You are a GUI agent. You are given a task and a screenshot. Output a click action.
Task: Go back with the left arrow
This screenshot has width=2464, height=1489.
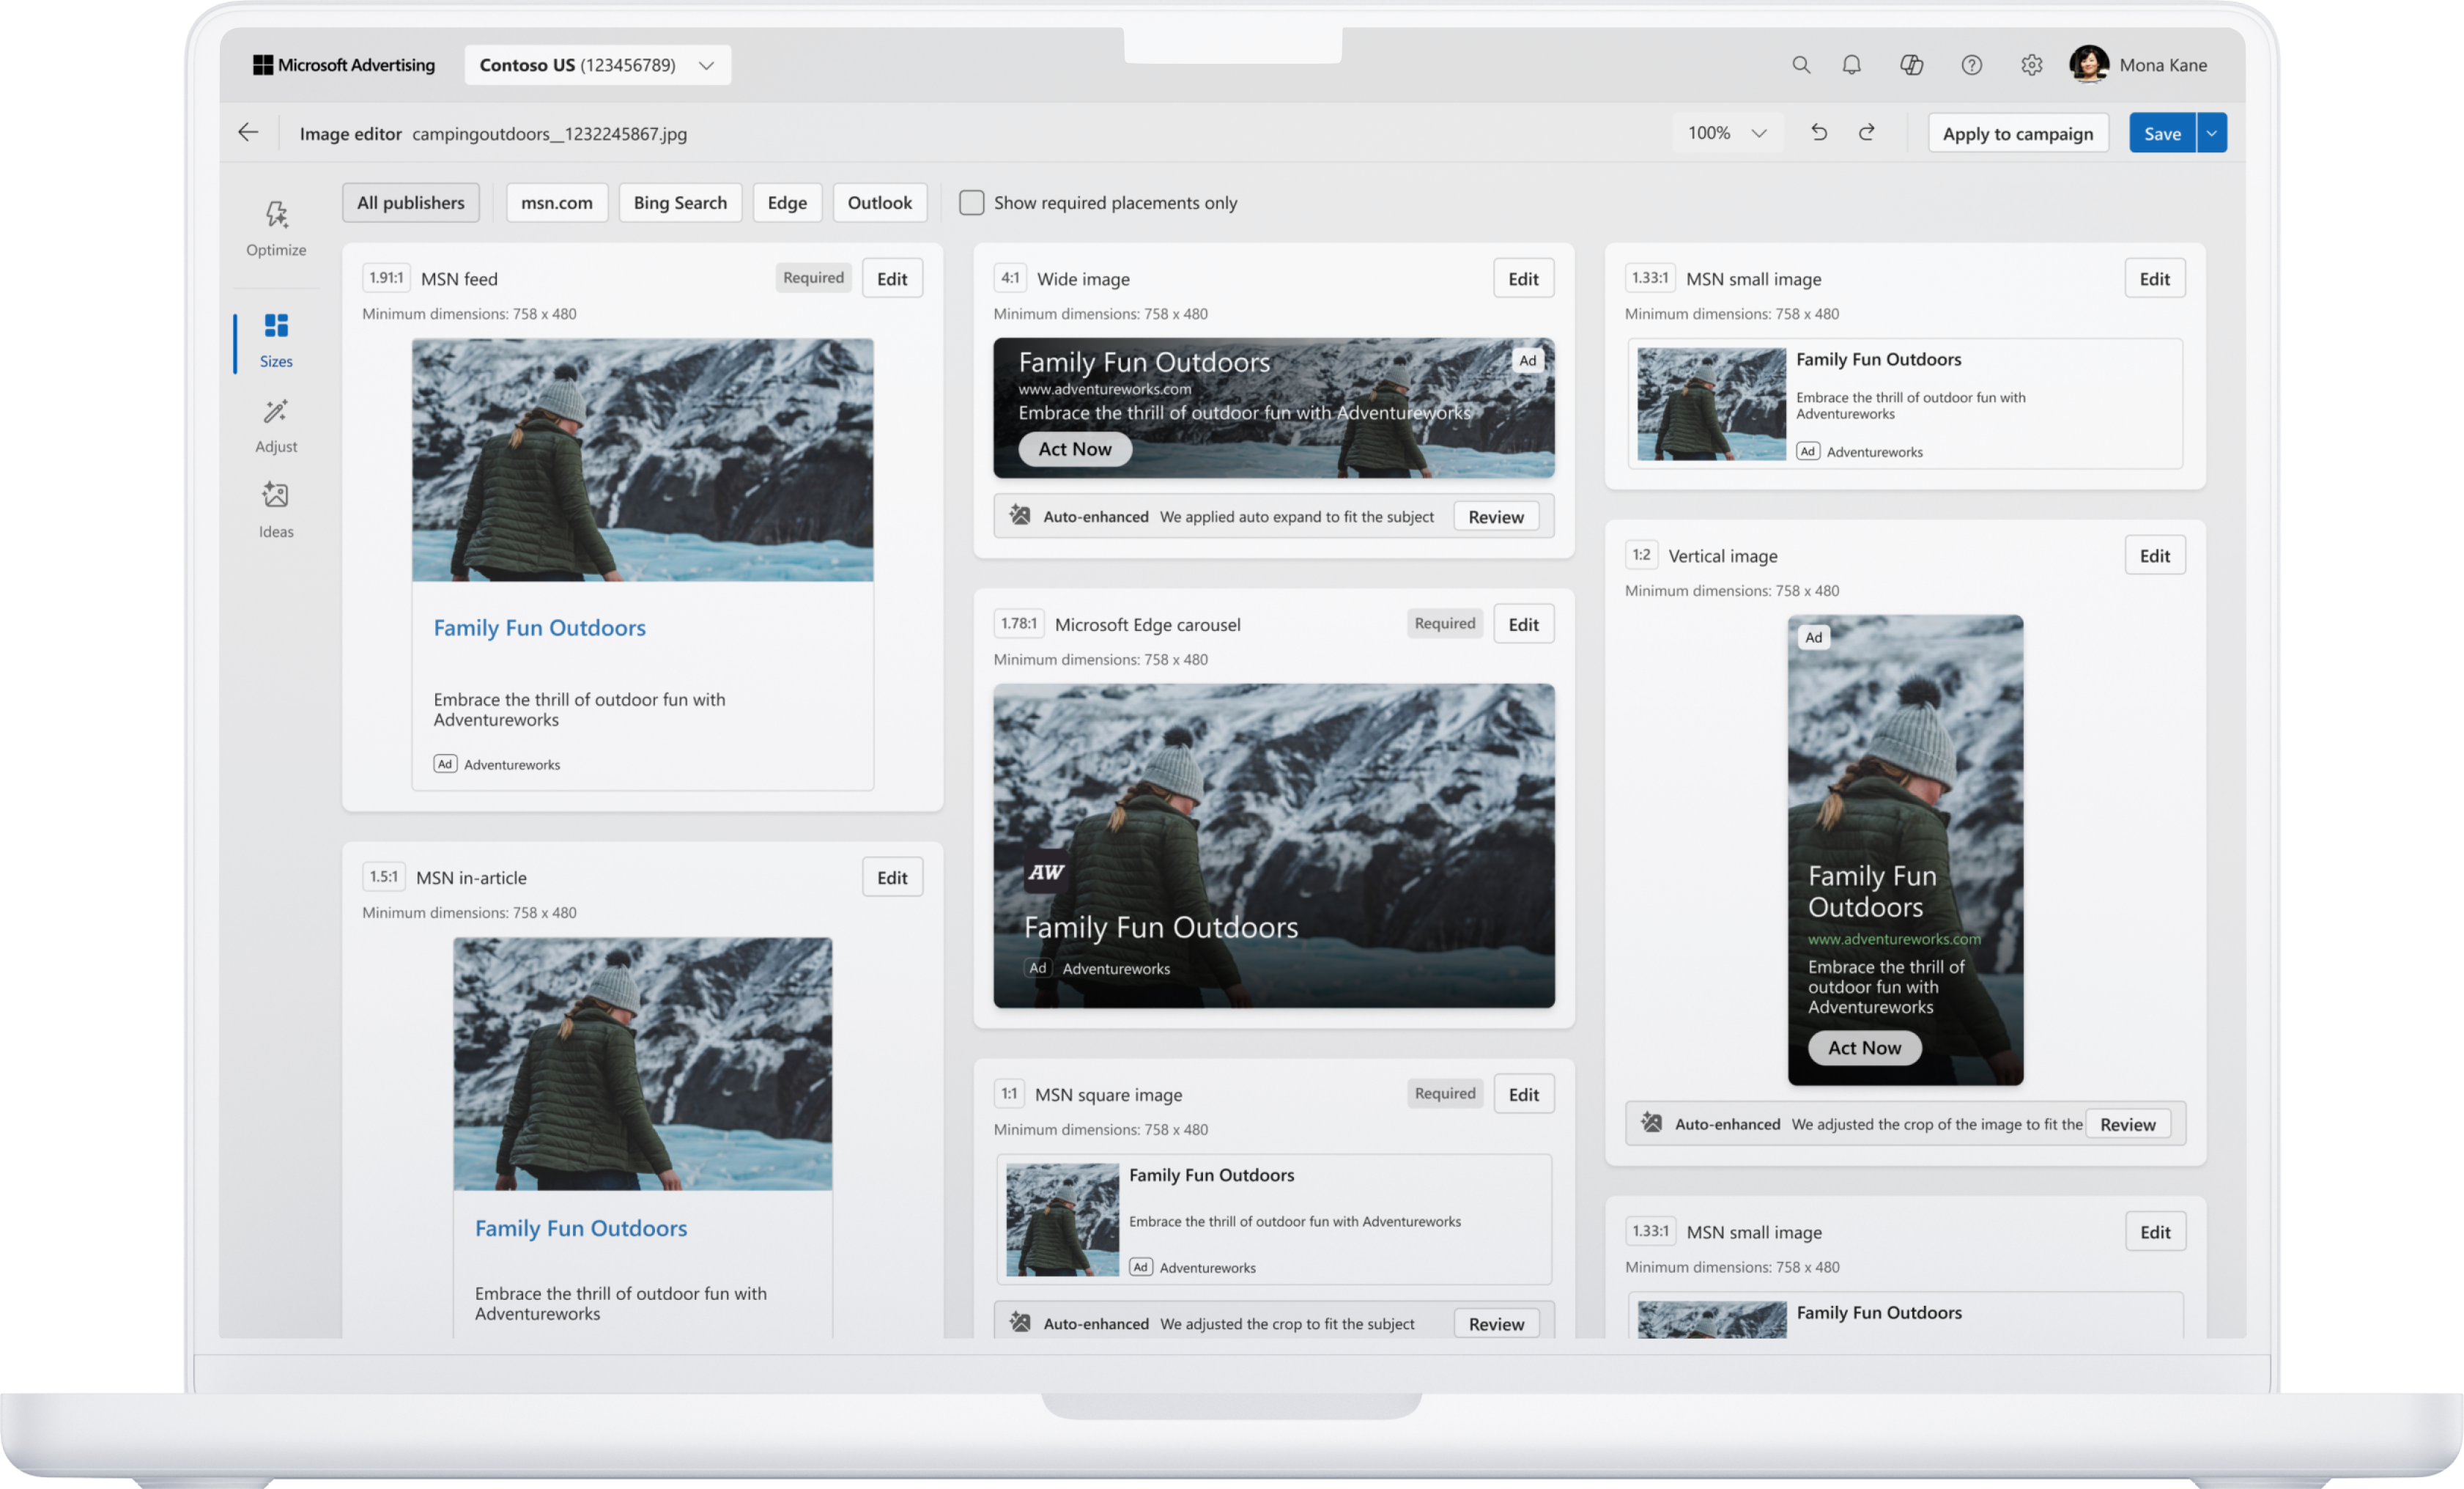(248, 133)
